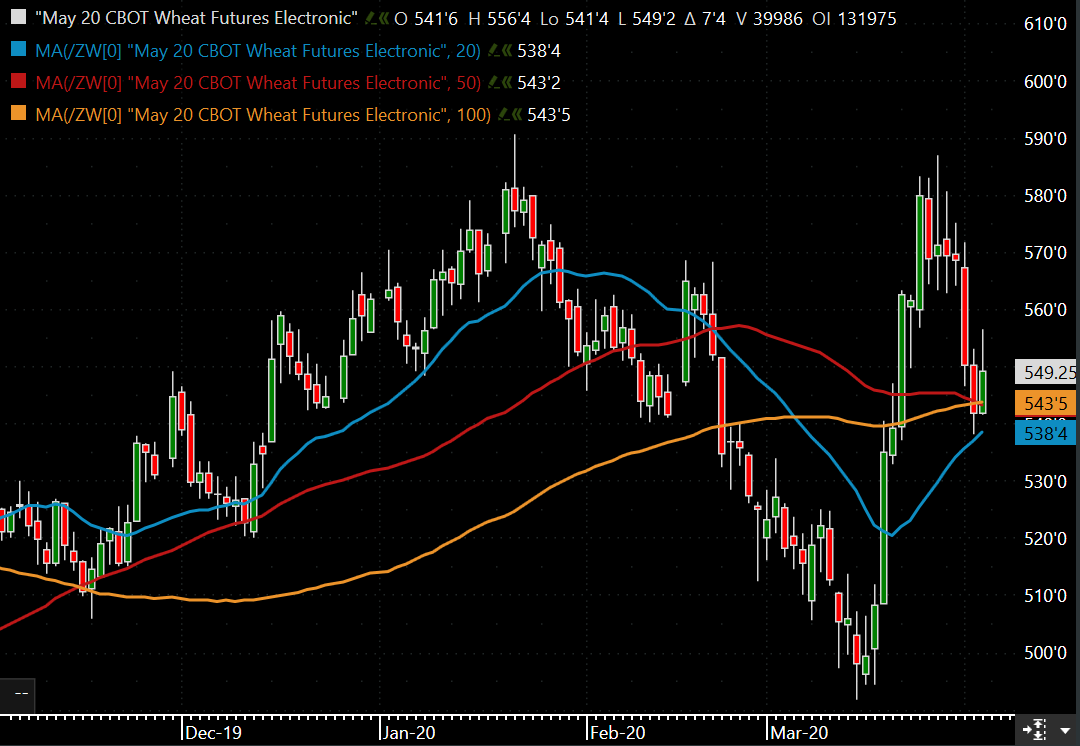
Task: Click the red color swatch of the MA 50 legend
Action: coord(19,81)
